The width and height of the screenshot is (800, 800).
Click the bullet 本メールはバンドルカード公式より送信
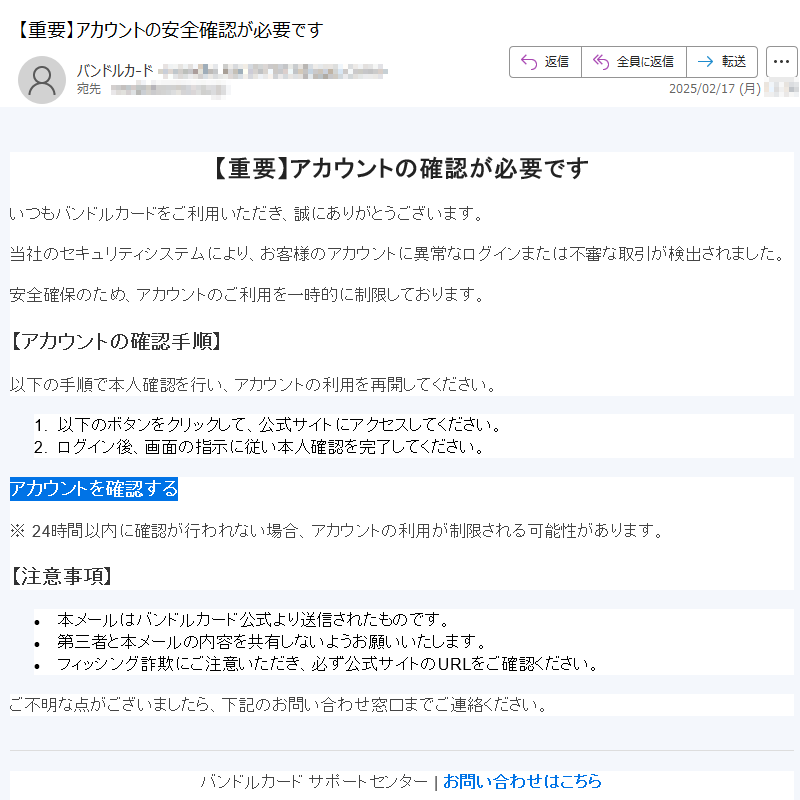tap(253, 619)
